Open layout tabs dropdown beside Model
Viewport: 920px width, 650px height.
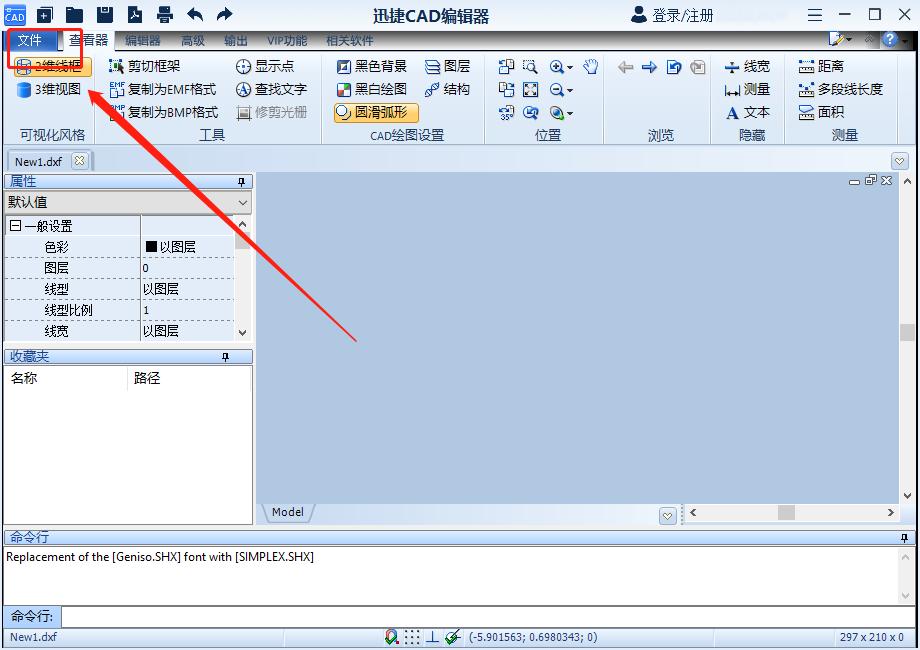pyautogui.click(x=668, y=516)
